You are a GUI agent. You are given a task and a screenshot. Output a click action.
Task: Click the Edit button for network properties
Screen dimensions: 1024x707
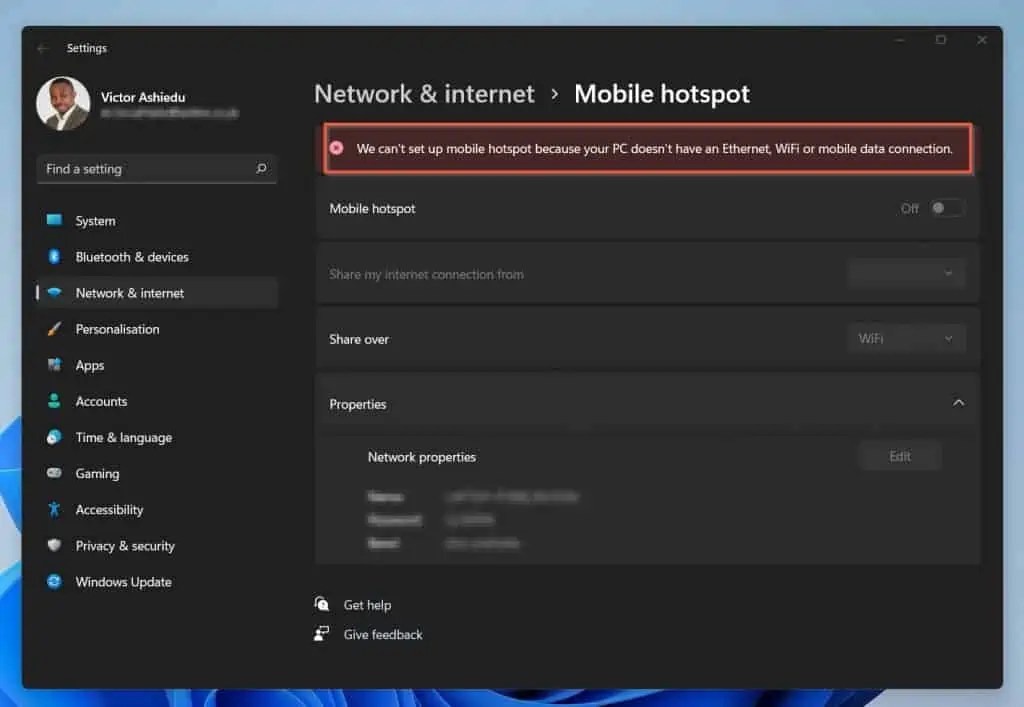[x=899, y=455]
